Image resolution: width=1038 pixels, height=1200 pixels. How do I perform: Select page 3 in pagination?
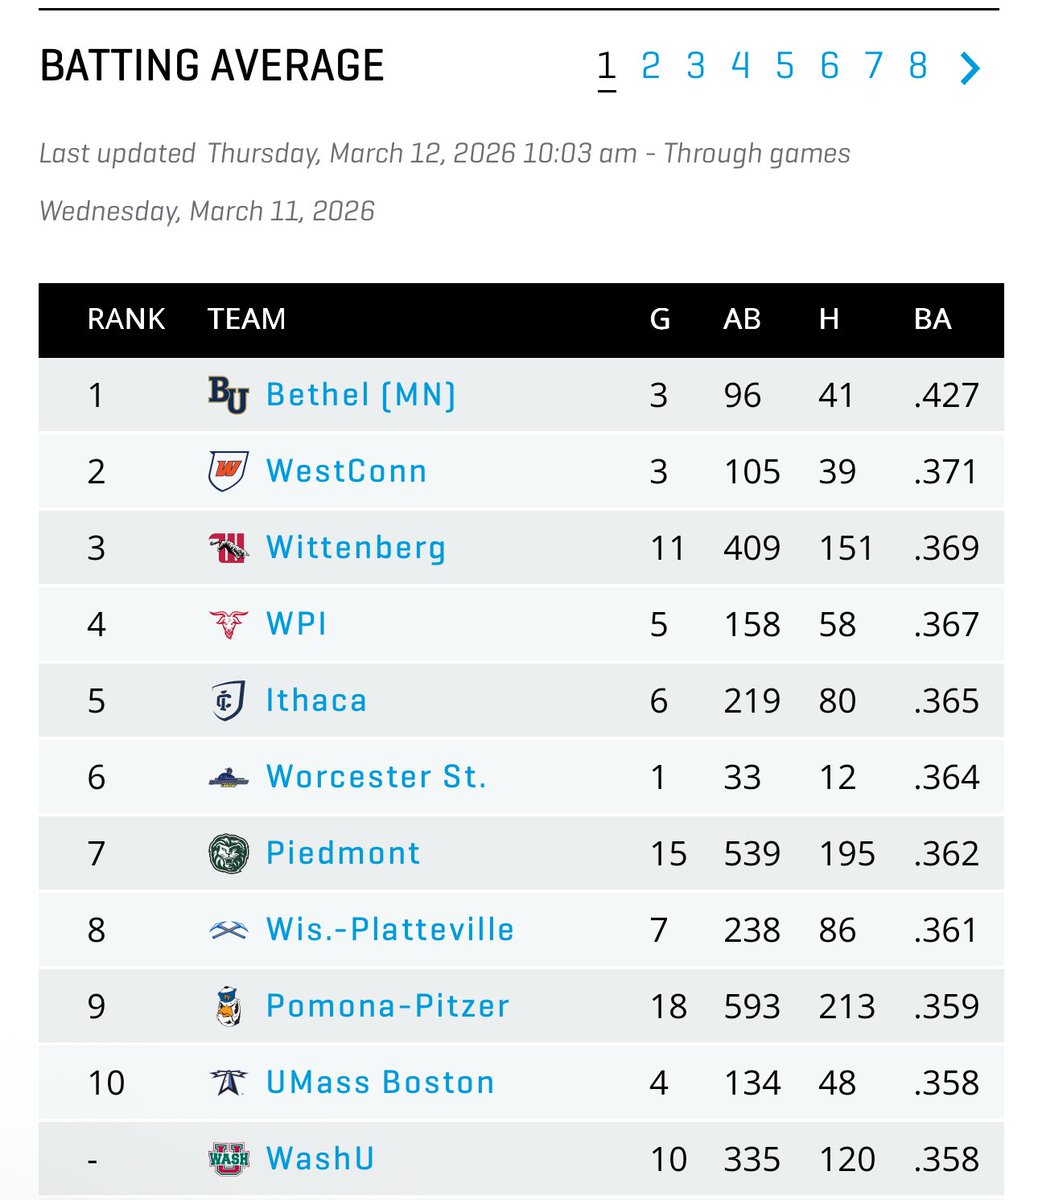point(695,66)
